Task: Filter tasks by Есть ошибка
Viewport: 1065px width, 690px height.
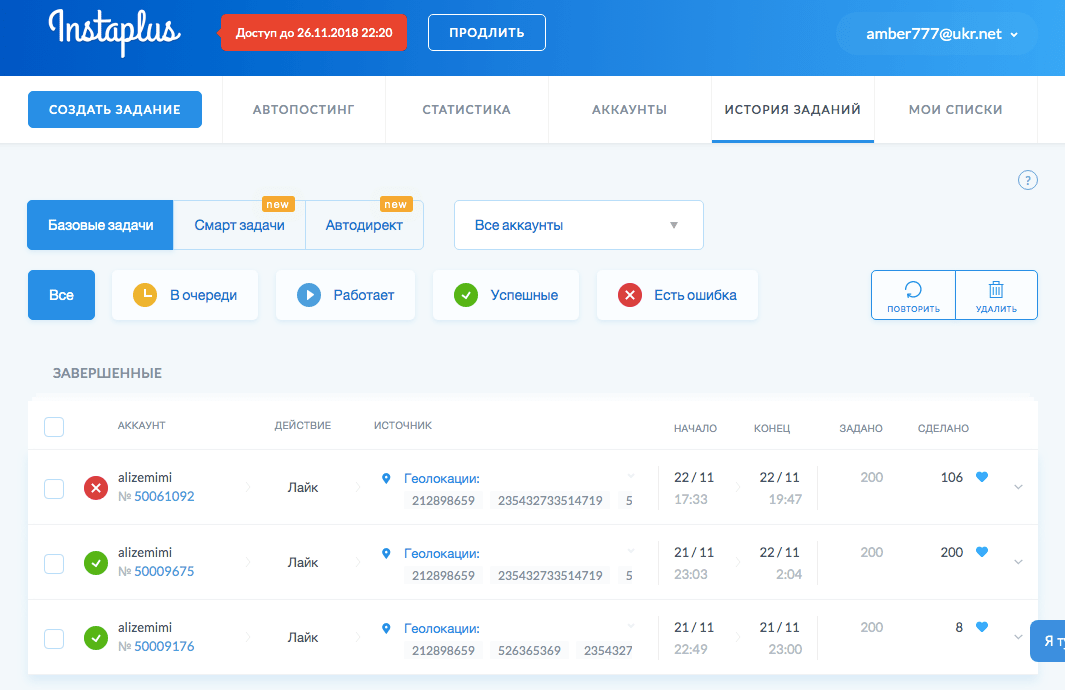Action: 677,295
